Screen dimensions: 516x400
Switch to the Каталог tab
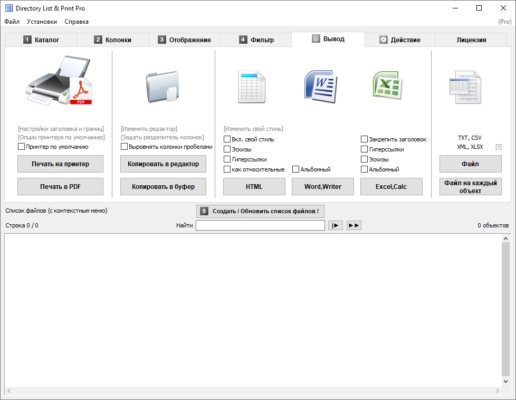[x=41, y=40]
